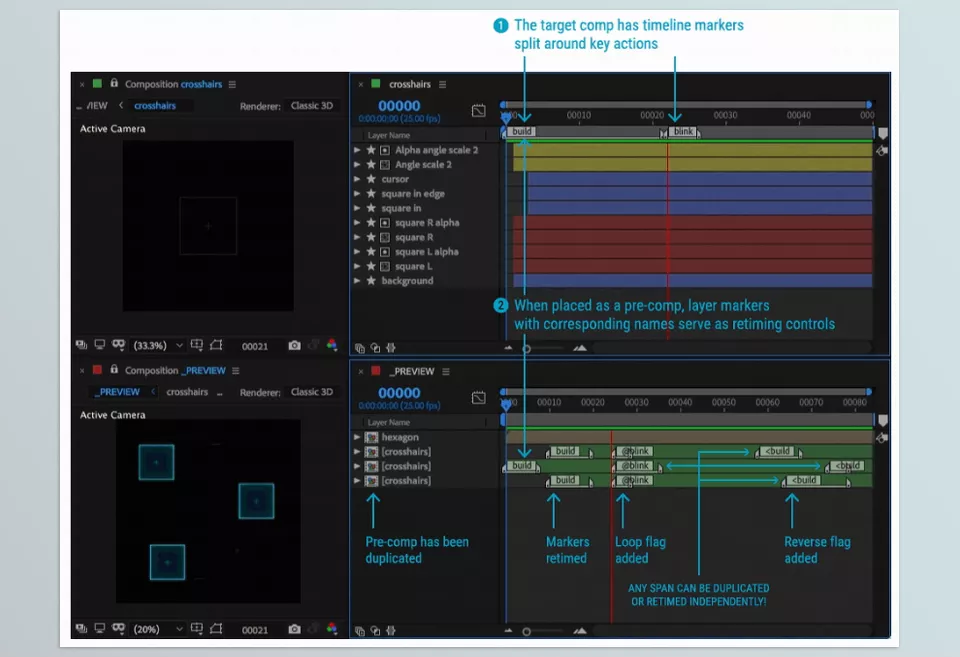Click 00000 timecode in crosshairs timeline

399,106
